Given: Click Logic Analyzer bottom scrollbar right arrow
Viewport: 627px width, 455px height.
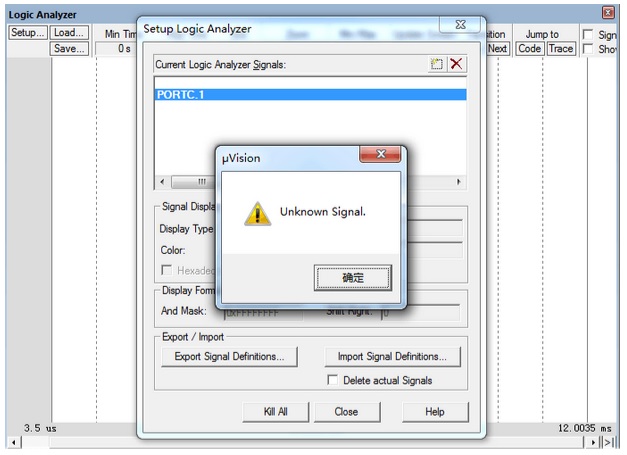Looking at the screenshot, I should 593,443.
